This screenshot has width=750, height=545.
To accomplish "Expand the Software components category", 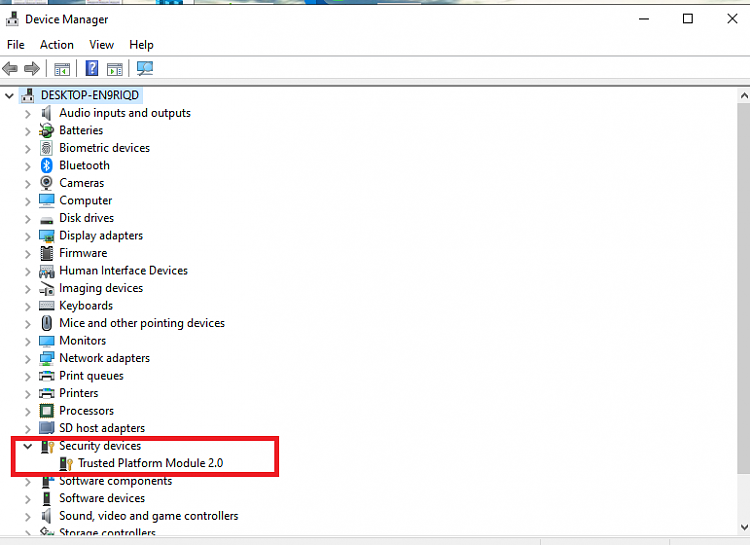I will tap(27, 481).
